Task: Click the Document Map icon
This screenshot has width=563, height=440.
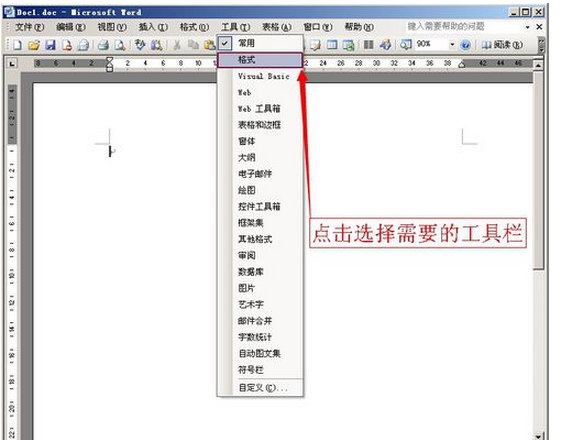Action: tap(406, 45)
